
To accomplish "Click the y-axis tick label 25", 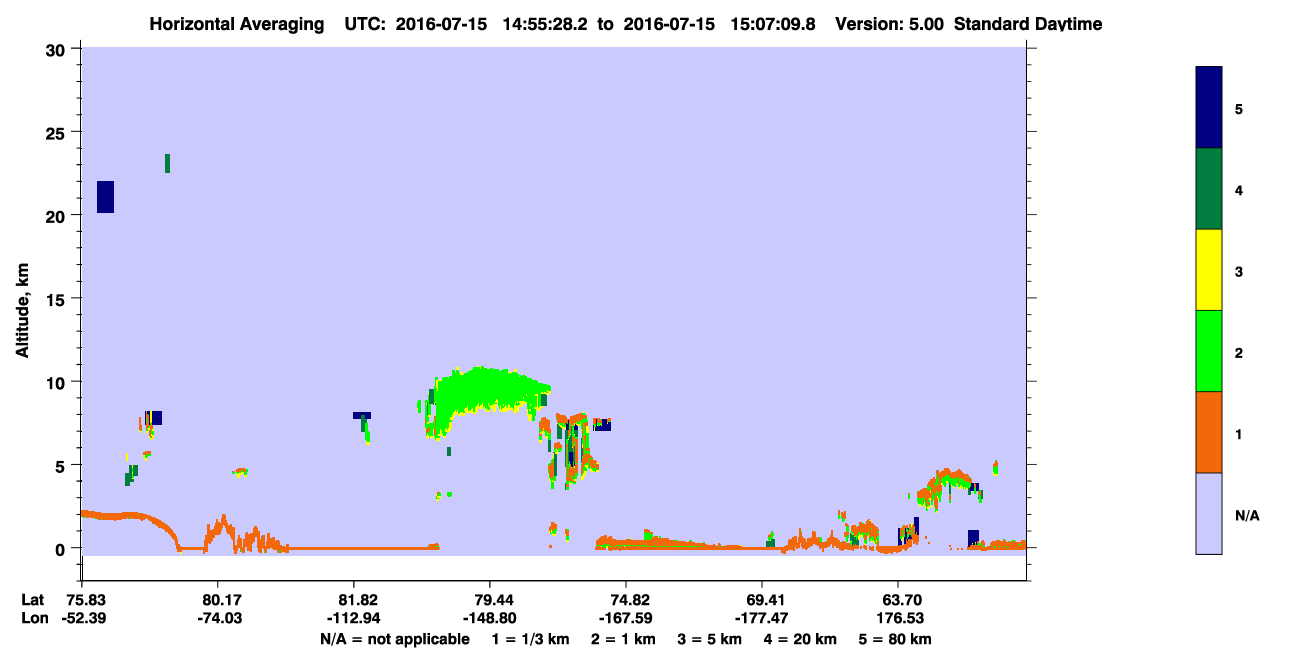I will [57, 132].
